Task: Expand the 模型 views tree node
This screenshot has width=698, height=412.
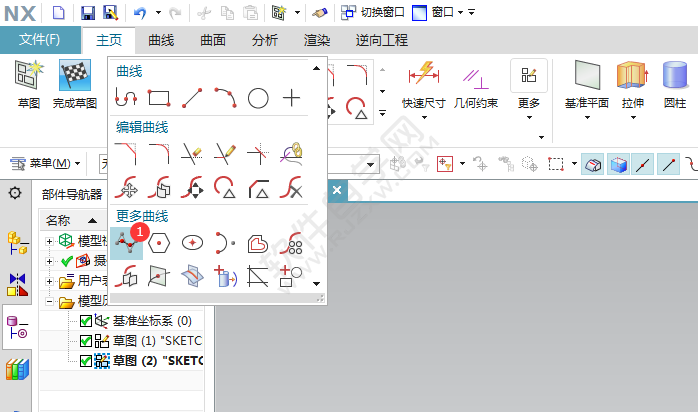Action: tap(49, 241)
